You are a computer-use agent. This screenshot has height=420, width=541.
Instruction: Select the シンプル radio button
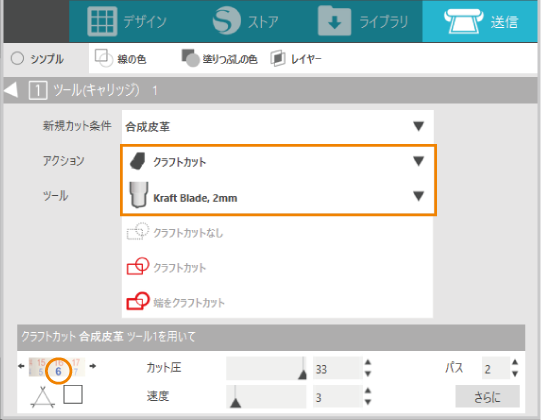(17, 58)
